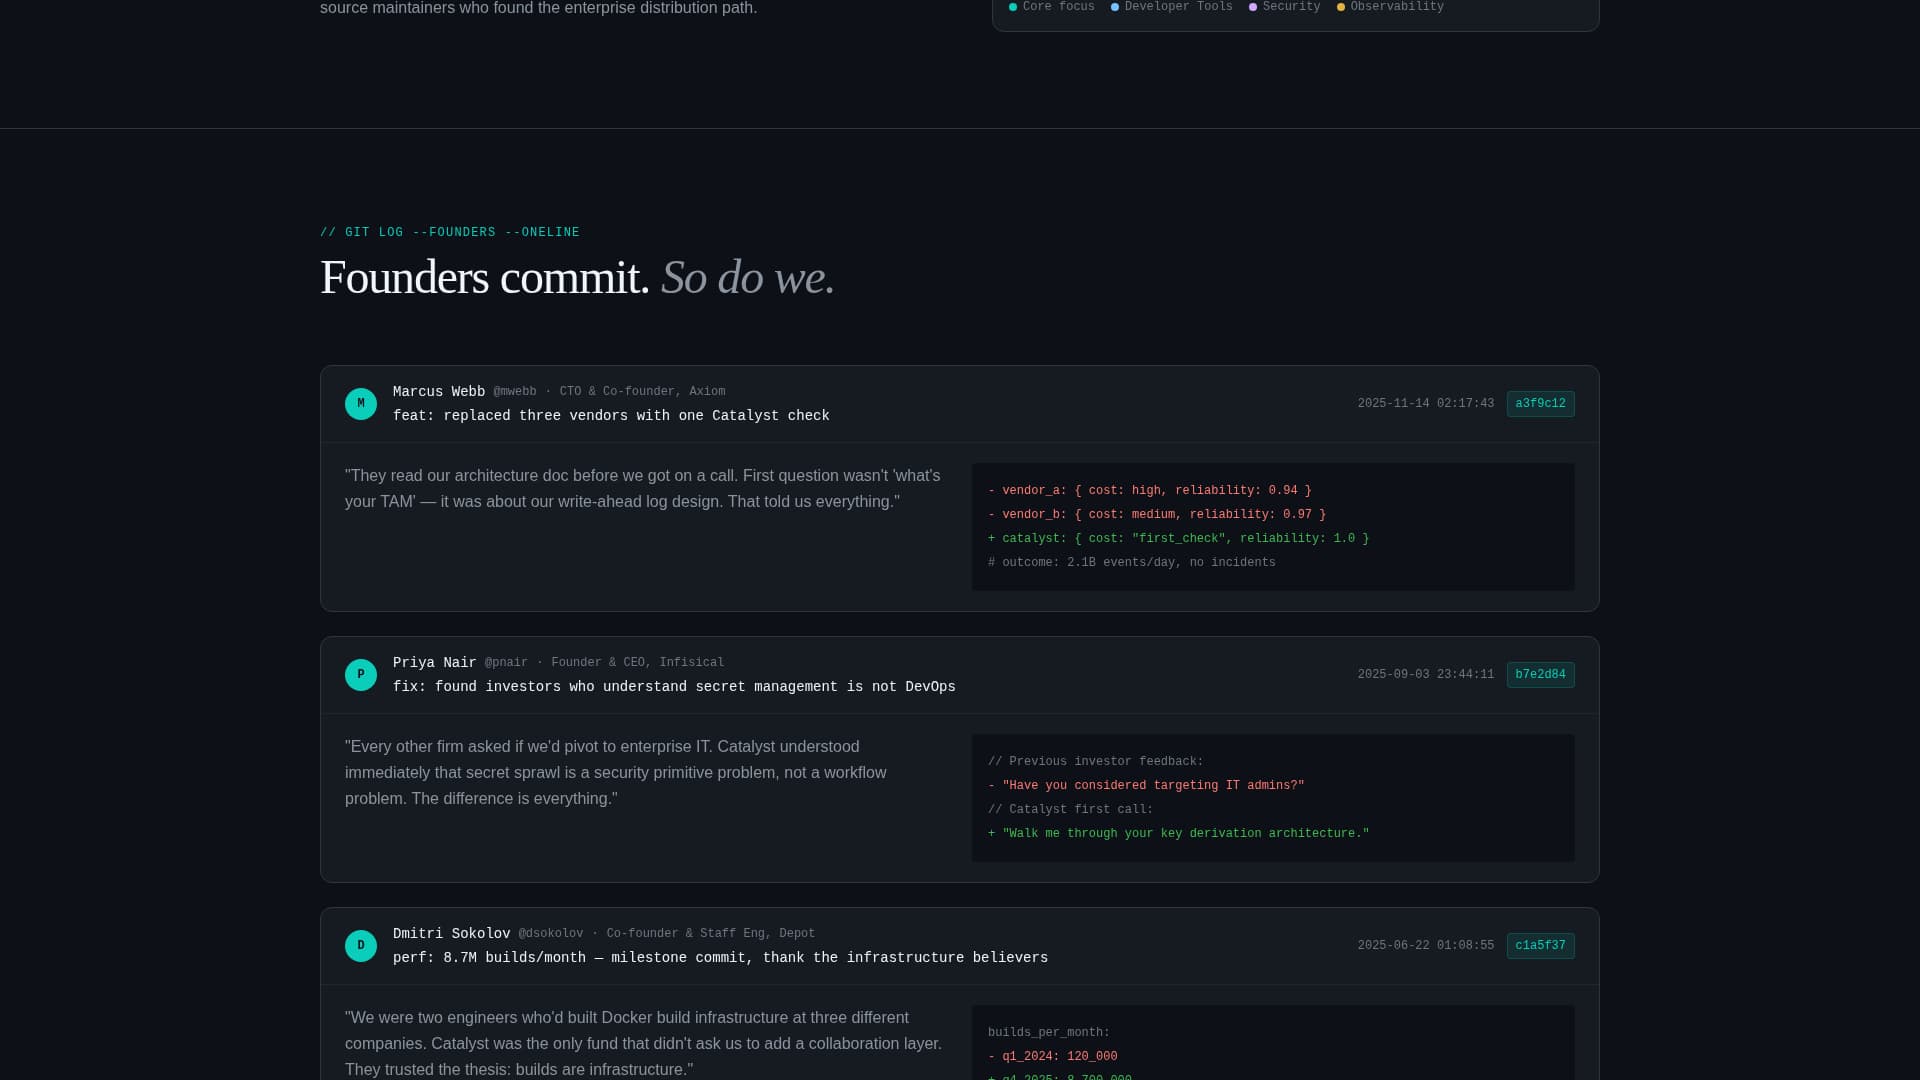This screenshot has width=1920, height=1080.
Task: Click Dmitri Sokolov's round D avatar
Action: 361,946
